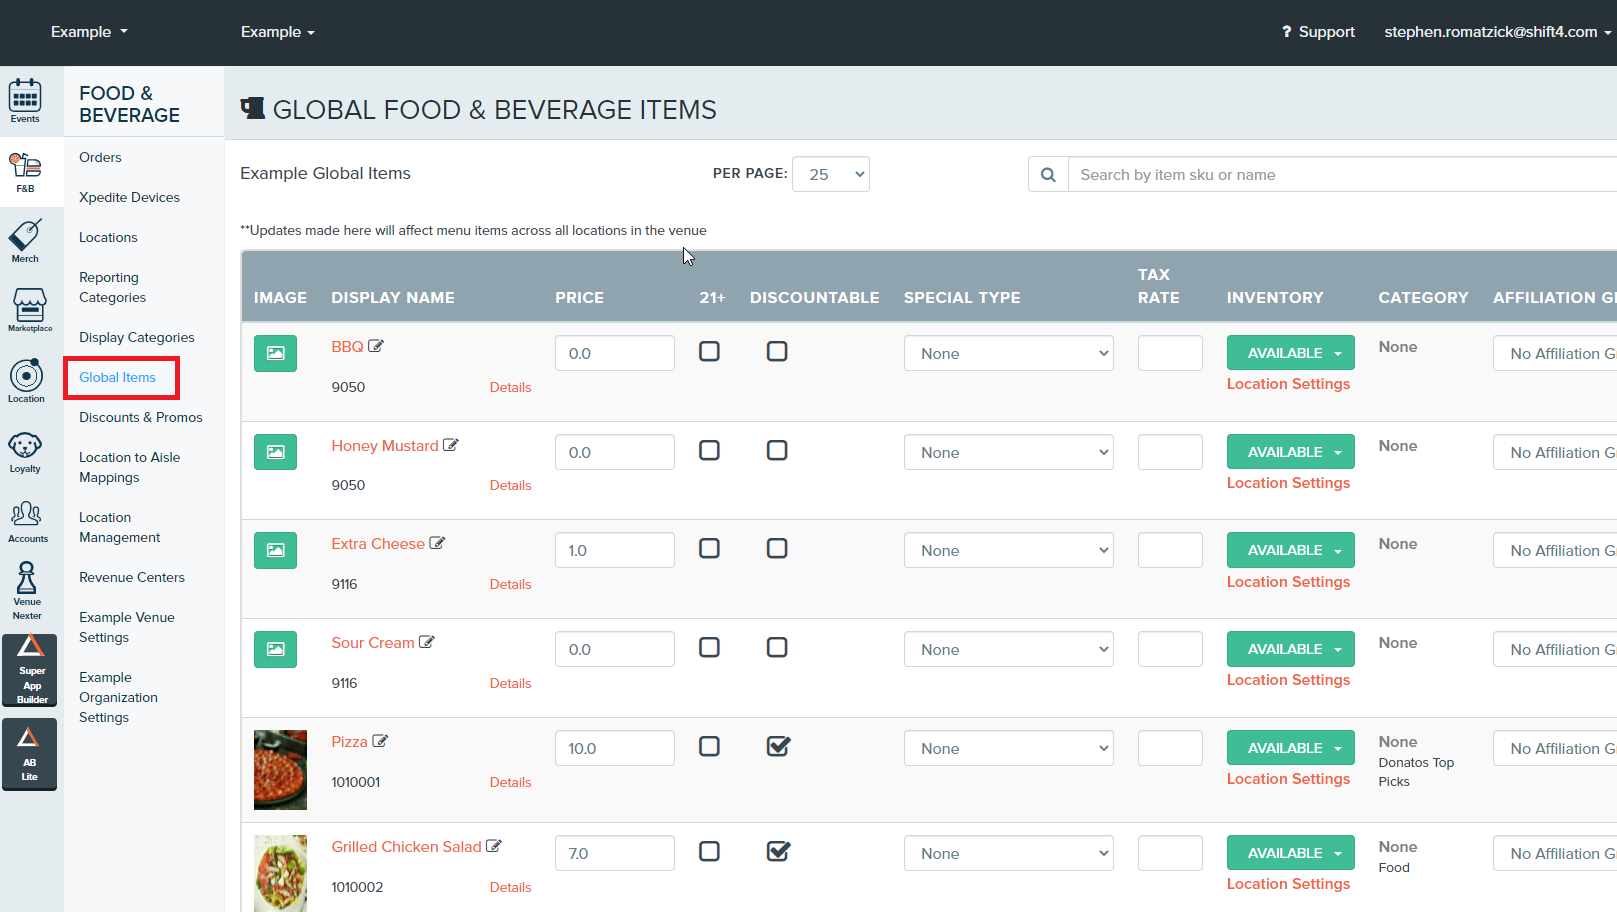Edit the Grilled Chicken Salad pencil icon
Screen dimensions: 1617x912
tap(494, 846)
